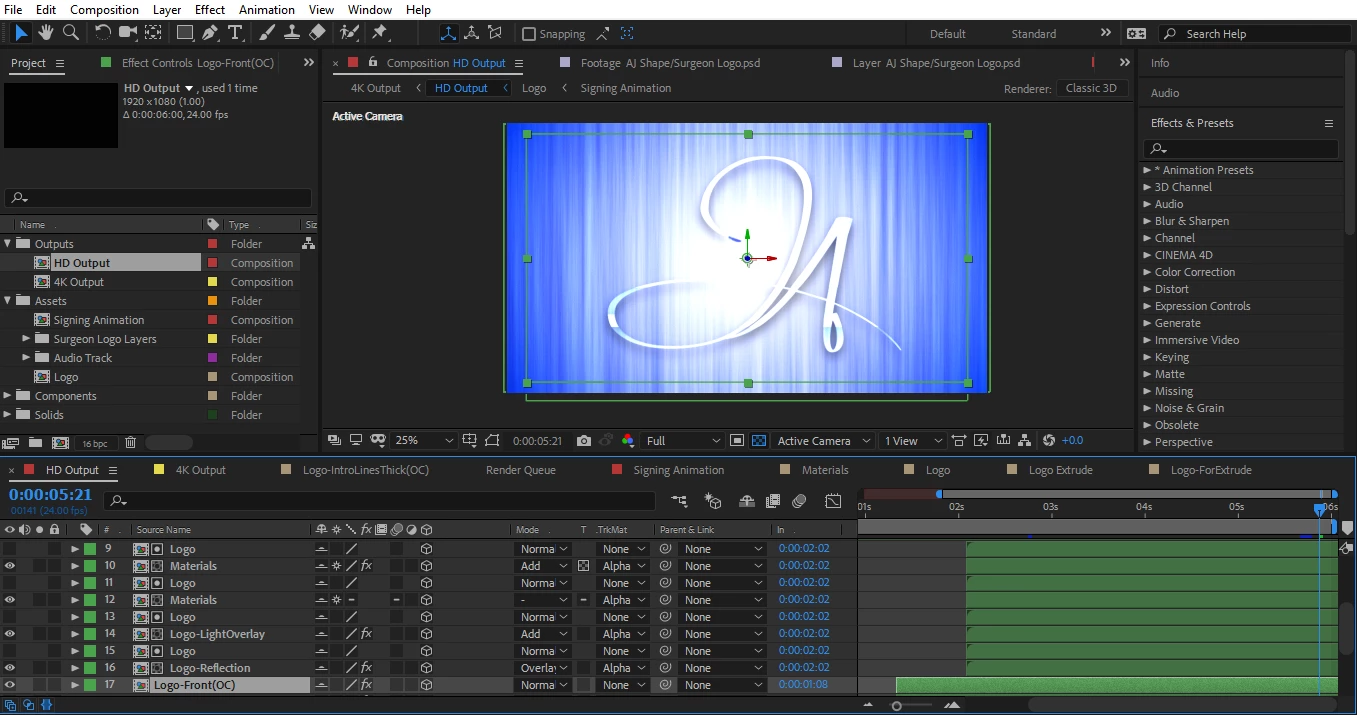Click Standard workspace link
The width and height of the screenshot is (1357, 715).
tap(1034, 34)
